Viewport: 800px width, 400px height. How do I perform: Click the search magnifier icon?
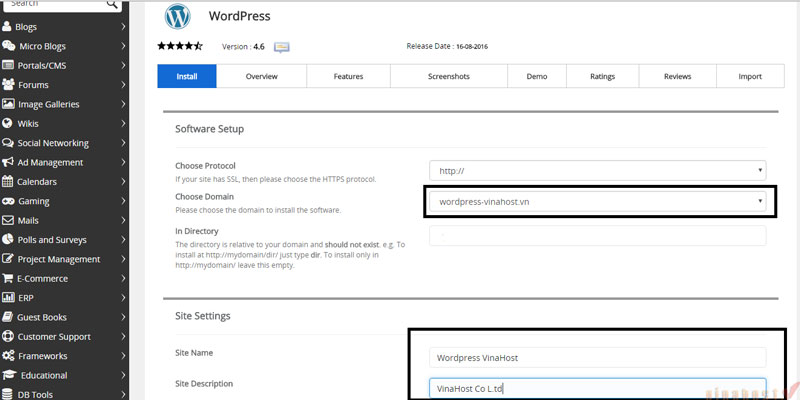point(112,4)
